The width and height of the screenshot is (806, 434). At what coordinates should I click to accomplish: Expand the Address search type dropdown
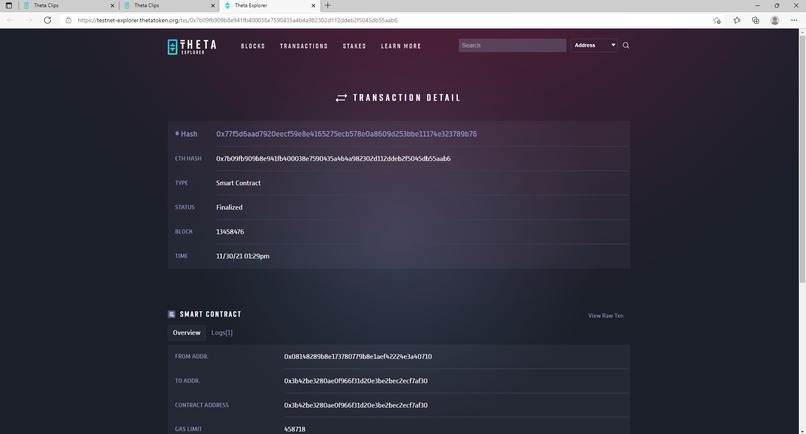click(x=594, y=45)
